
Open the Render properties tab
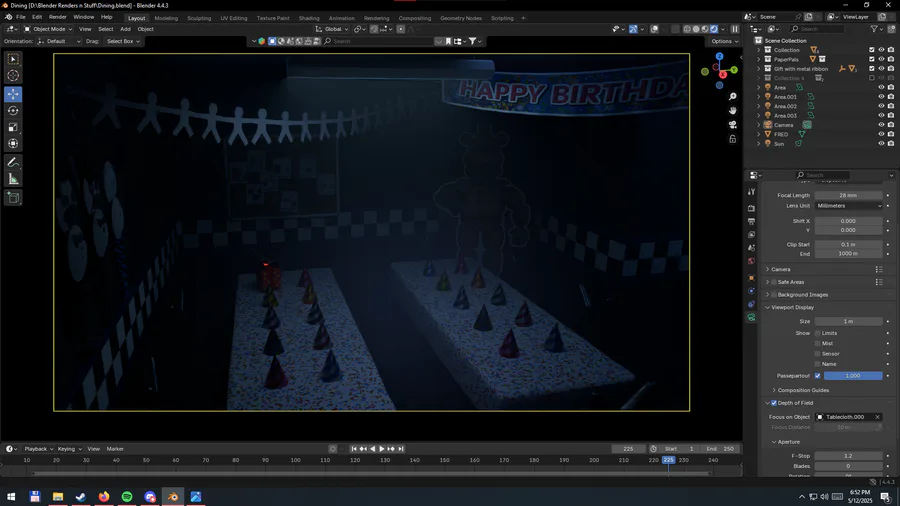point(751,208)
